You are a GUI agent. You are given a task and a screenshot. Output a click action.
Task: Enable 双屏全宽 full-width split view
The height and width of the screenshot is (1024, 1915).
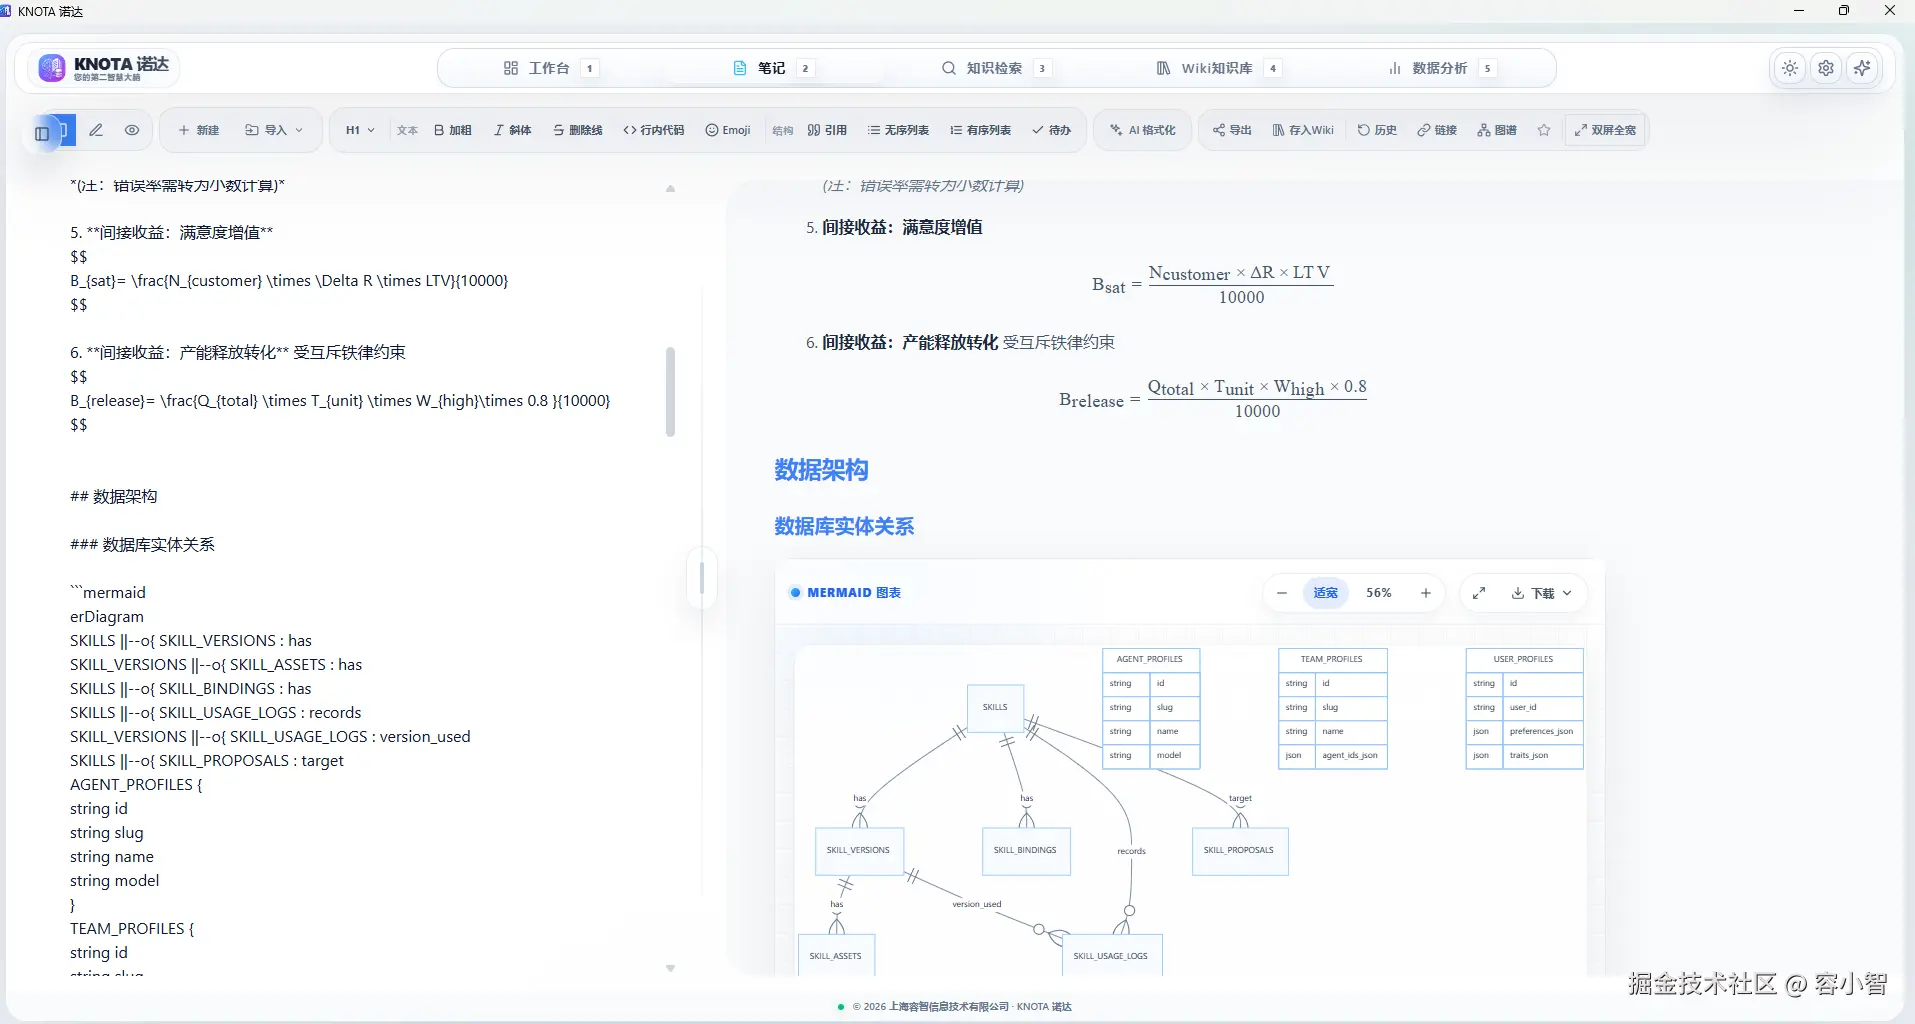(x=1603, y=130)
